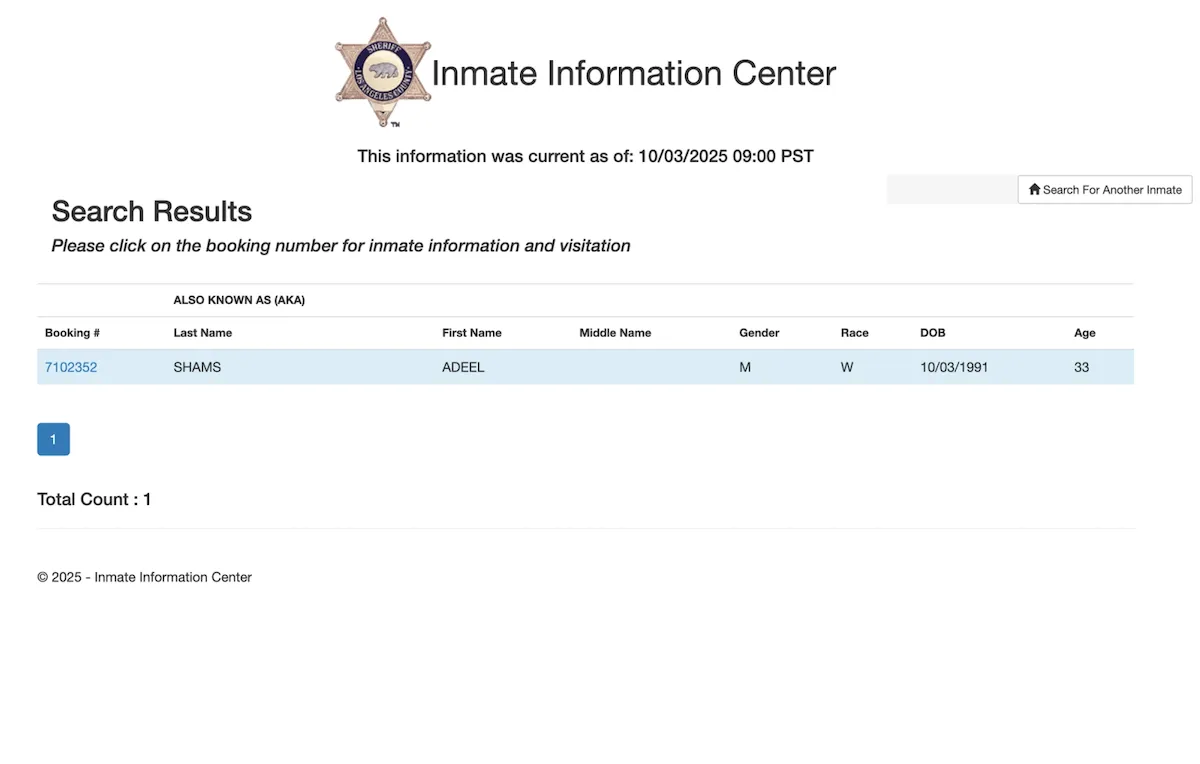Image resolution: width=1200 pixels, height=764 pixels.
Task: Click the copyright footer text
Action: 144,577
